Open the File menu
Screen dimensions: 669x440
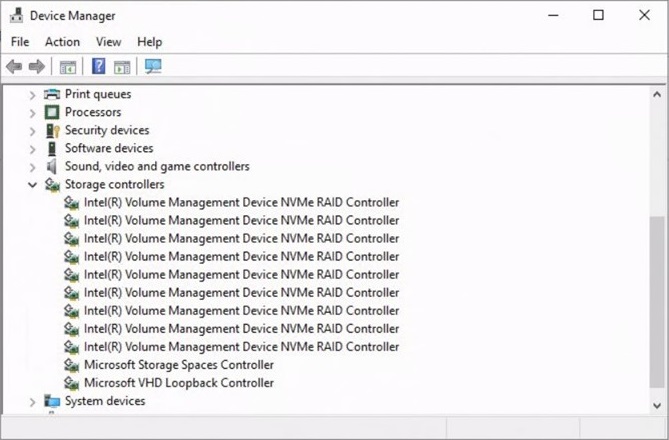coord(20,42)
